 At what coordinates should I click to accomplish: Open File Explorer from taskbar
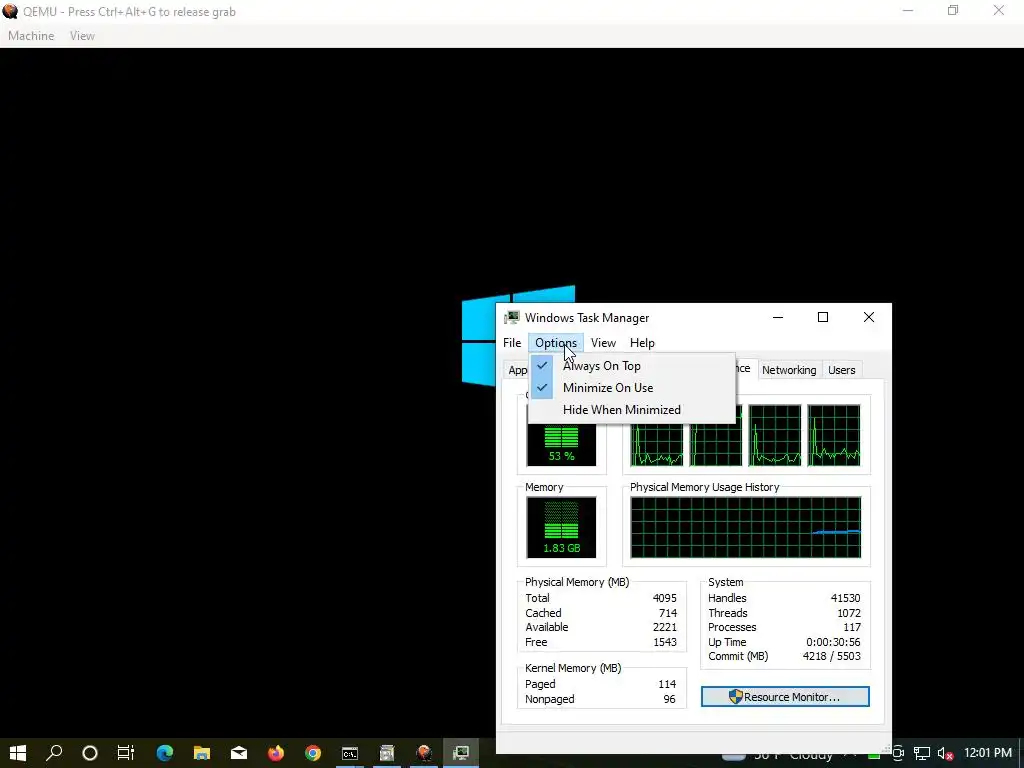click(x=201, y=753)
